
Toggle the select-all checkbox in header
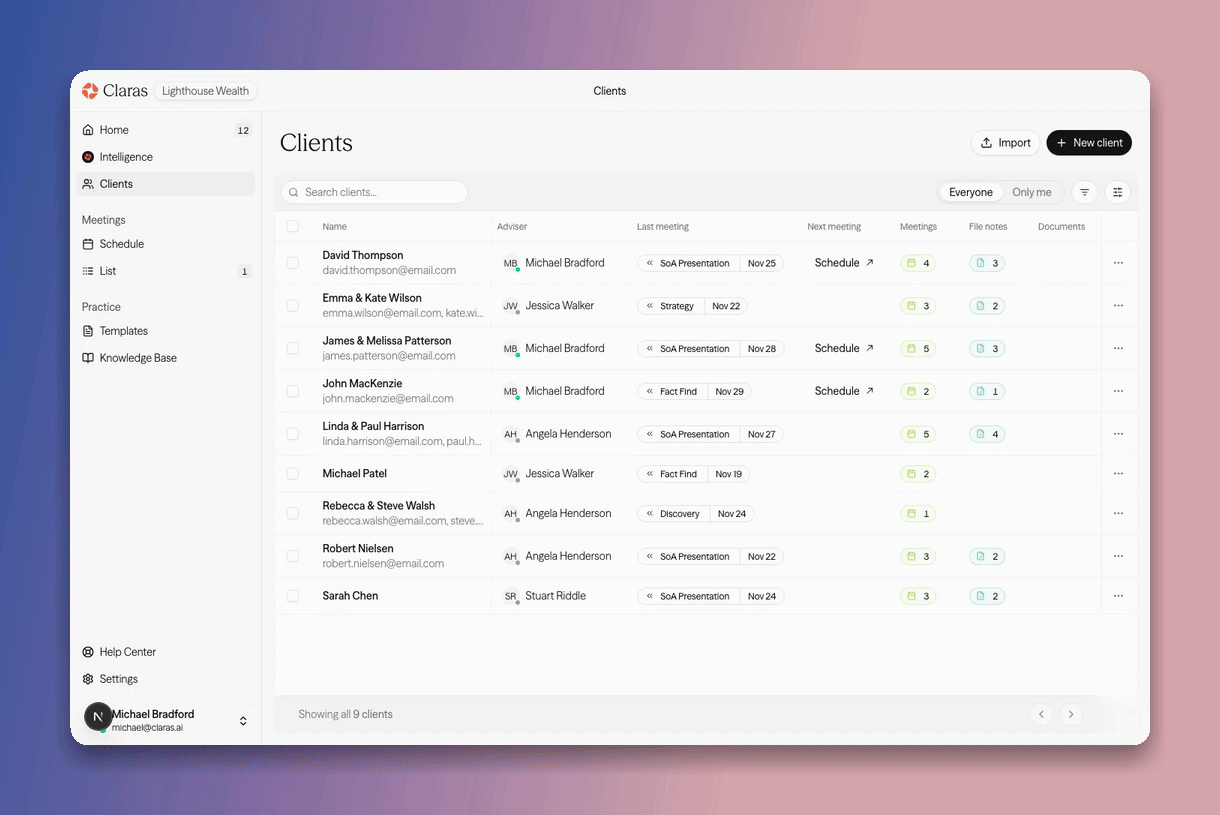click(x=293, y=226)
